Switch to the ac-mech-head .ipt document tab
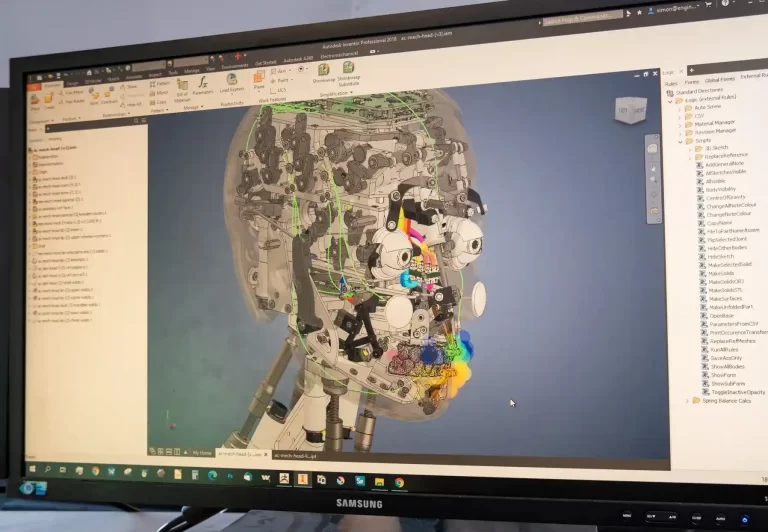768x532 pixels. (x=295, y=456)
